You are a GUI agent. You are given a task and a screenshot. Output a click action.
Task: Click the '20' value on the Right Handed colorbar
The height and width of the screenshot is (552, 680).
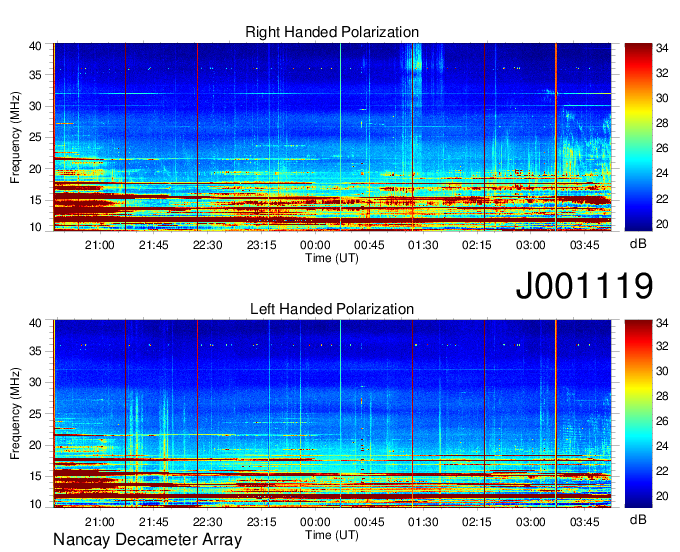click(662, 224)
